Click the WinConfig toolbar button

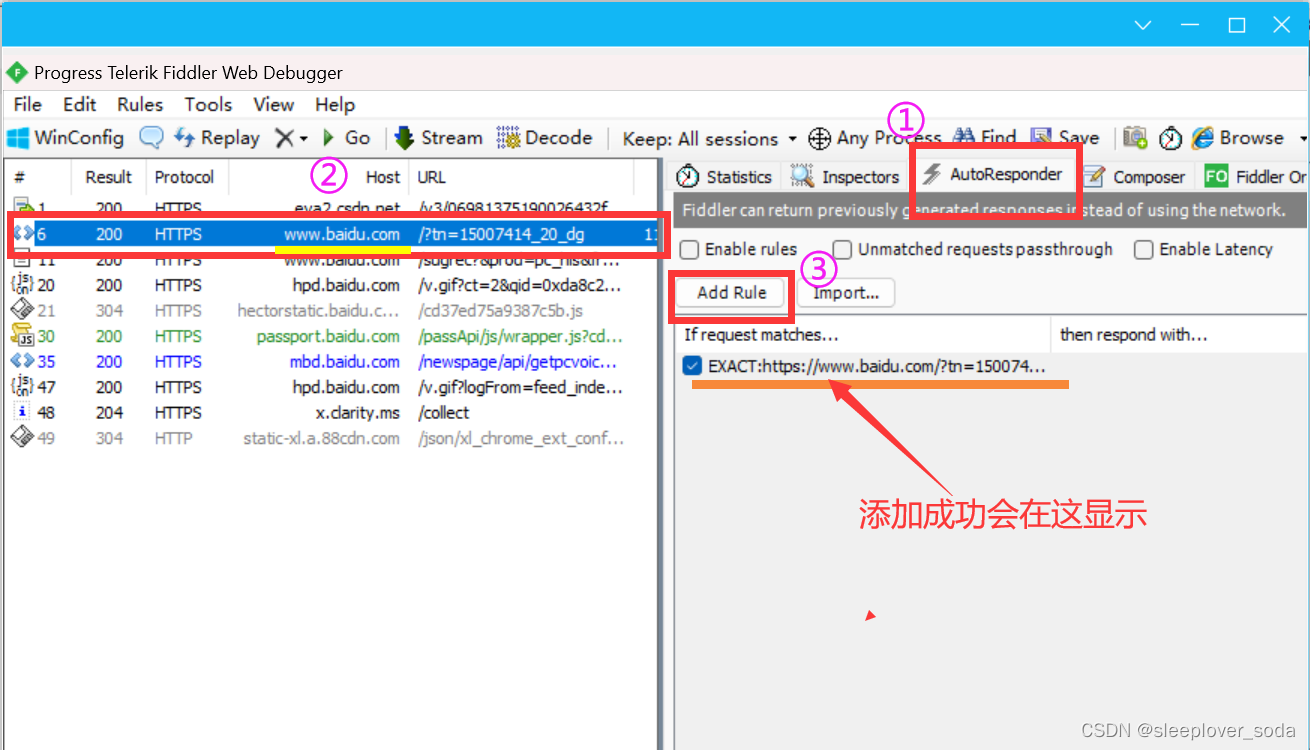(65, 138)
